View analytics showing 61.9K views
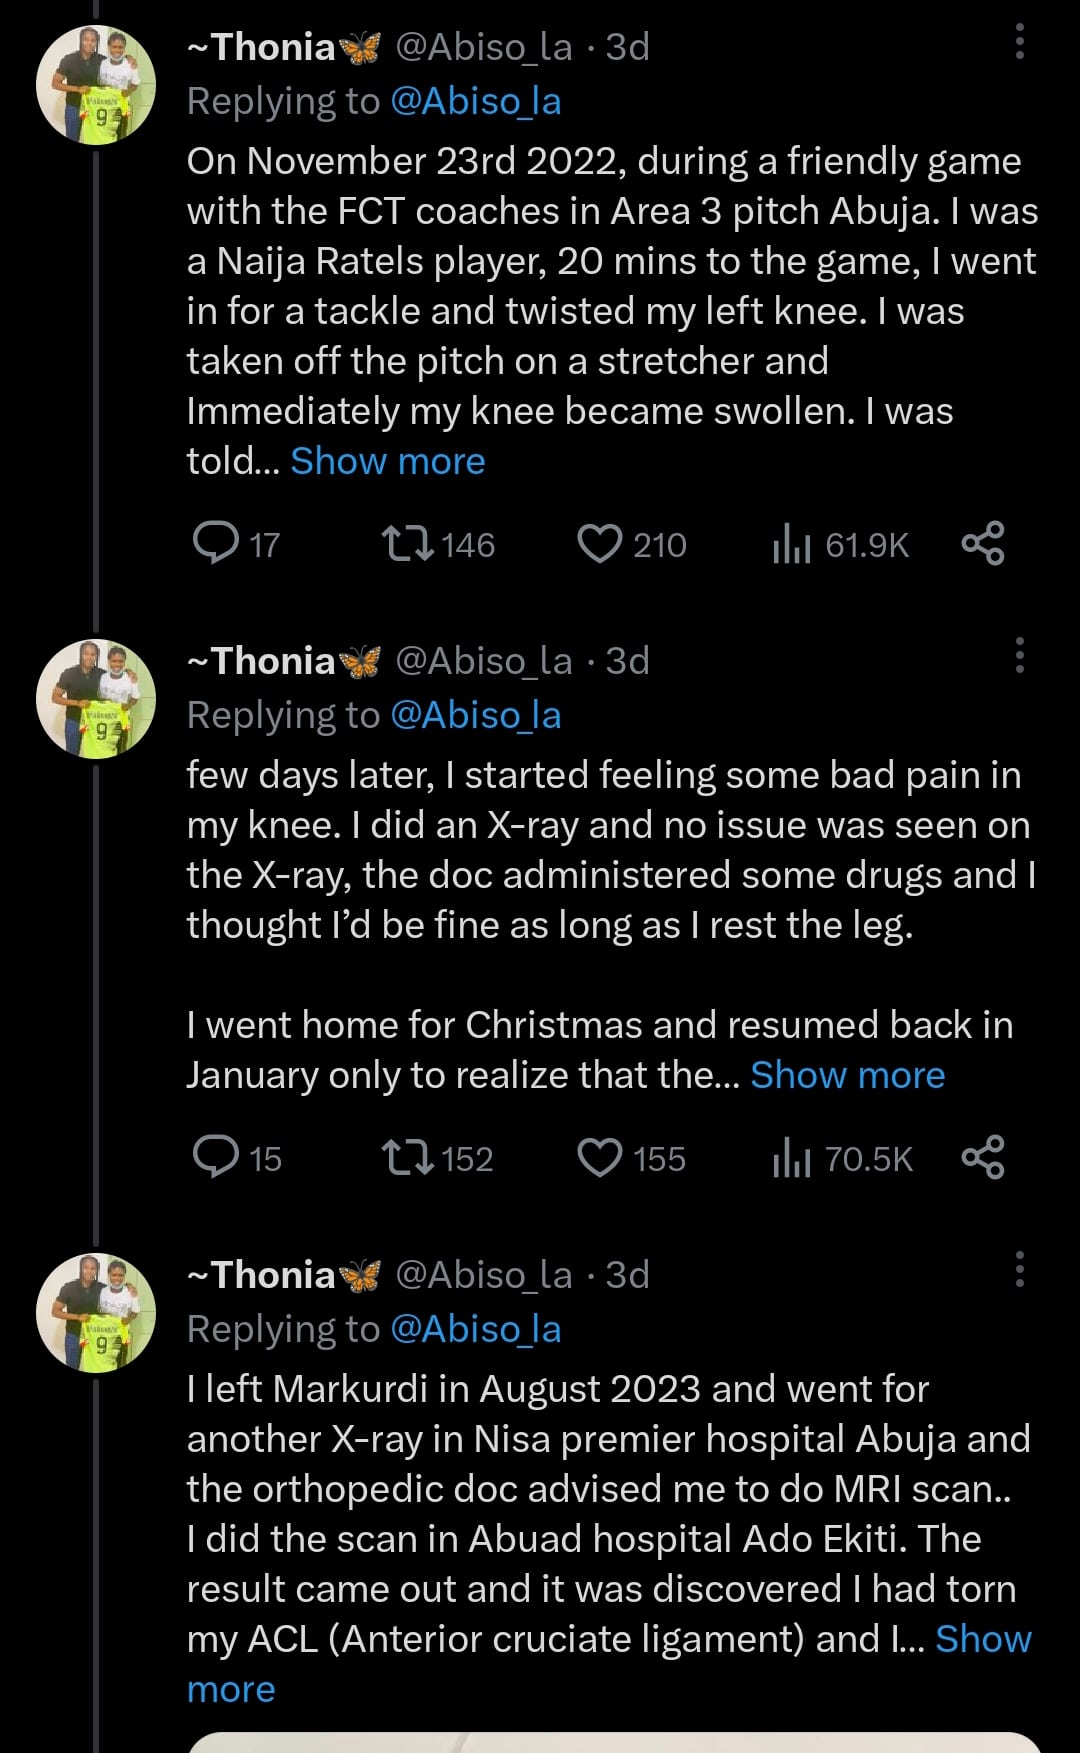Screen dimensions: 1080x1753 (791, 544)
